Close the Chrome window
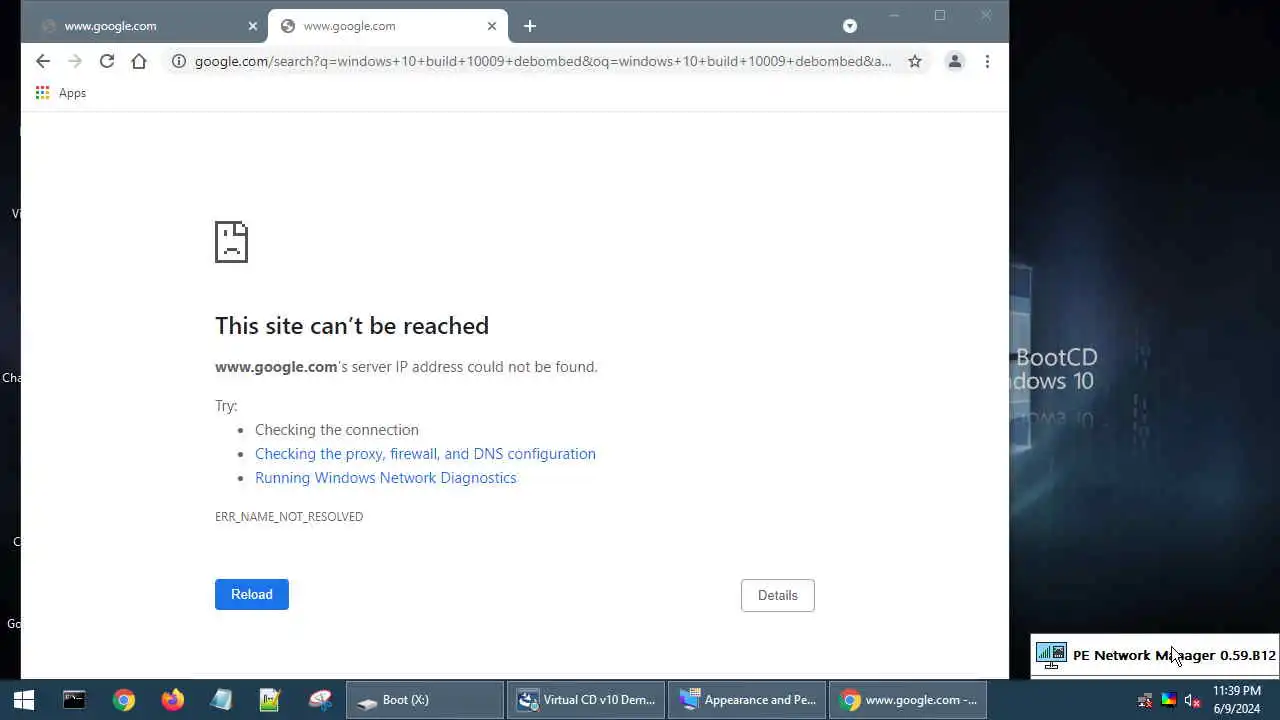 (x=986, y=15)
